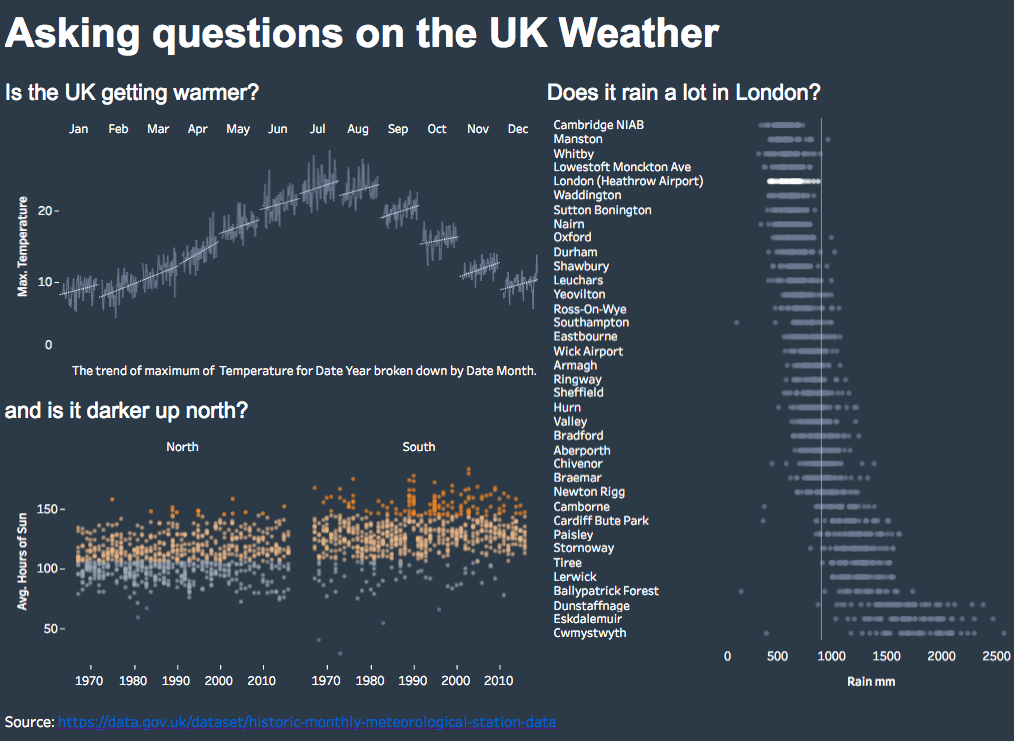The image size is (1014, 741).
Task: Click the Oxford station label
Action: 572,237
